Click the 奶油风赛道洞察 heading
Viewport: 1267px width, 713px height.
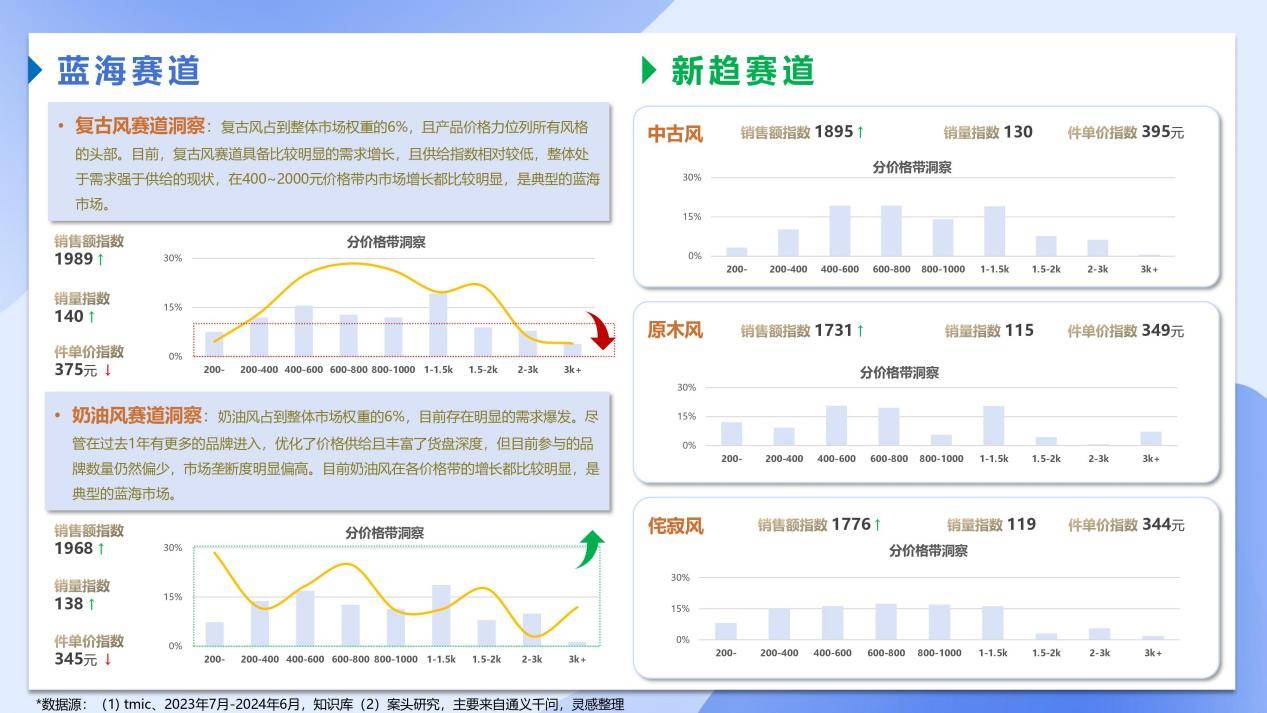137,415
